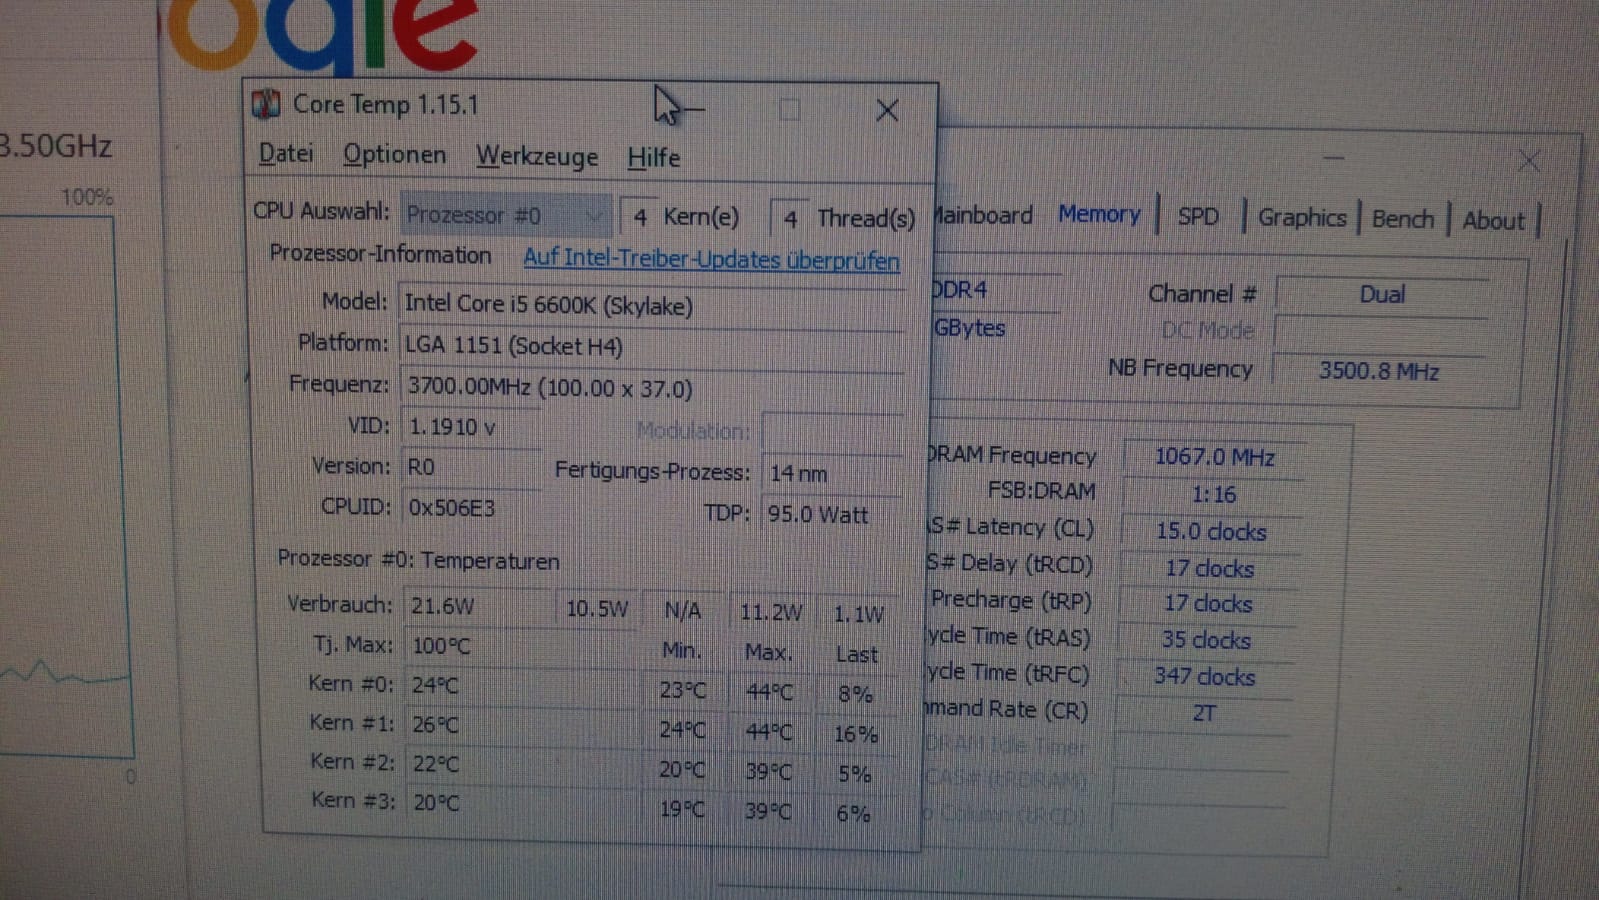Minimize the CPU-Z window

pos(1333,158)
